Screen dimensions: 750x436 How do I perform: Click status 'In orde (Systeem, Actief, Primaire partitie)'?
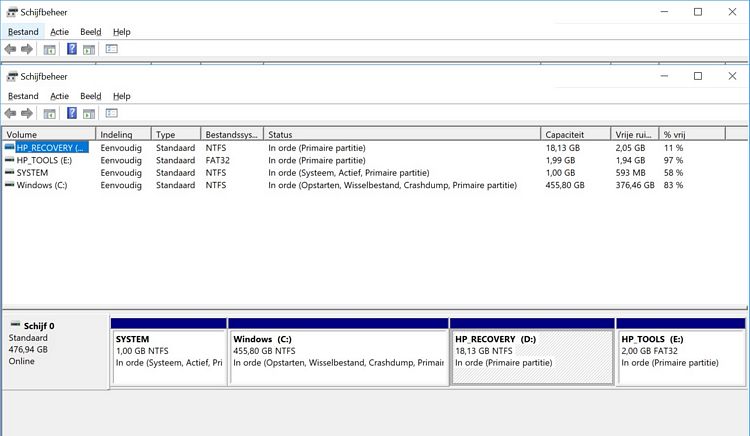349,173
